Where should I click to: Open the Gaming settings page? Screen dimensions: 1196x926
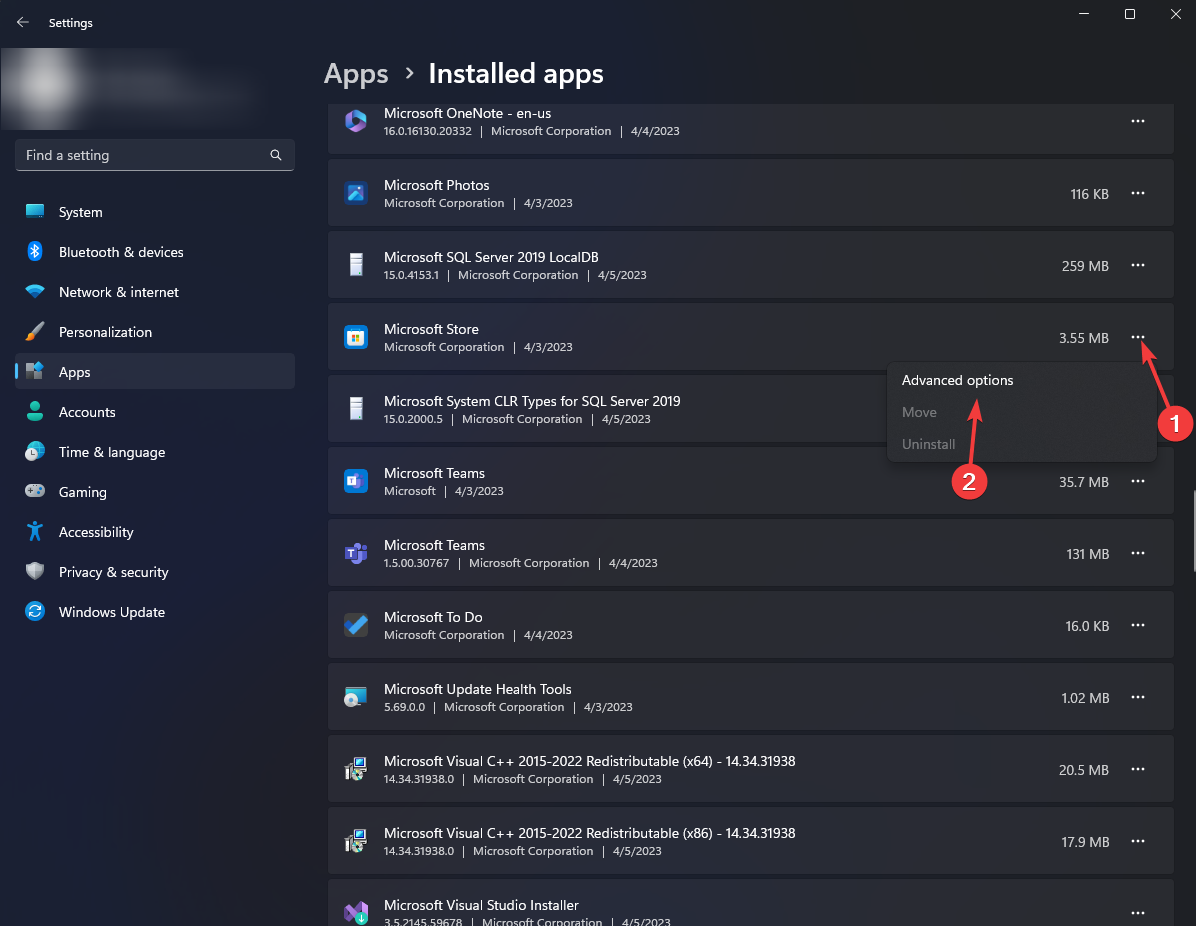[82, 492]
